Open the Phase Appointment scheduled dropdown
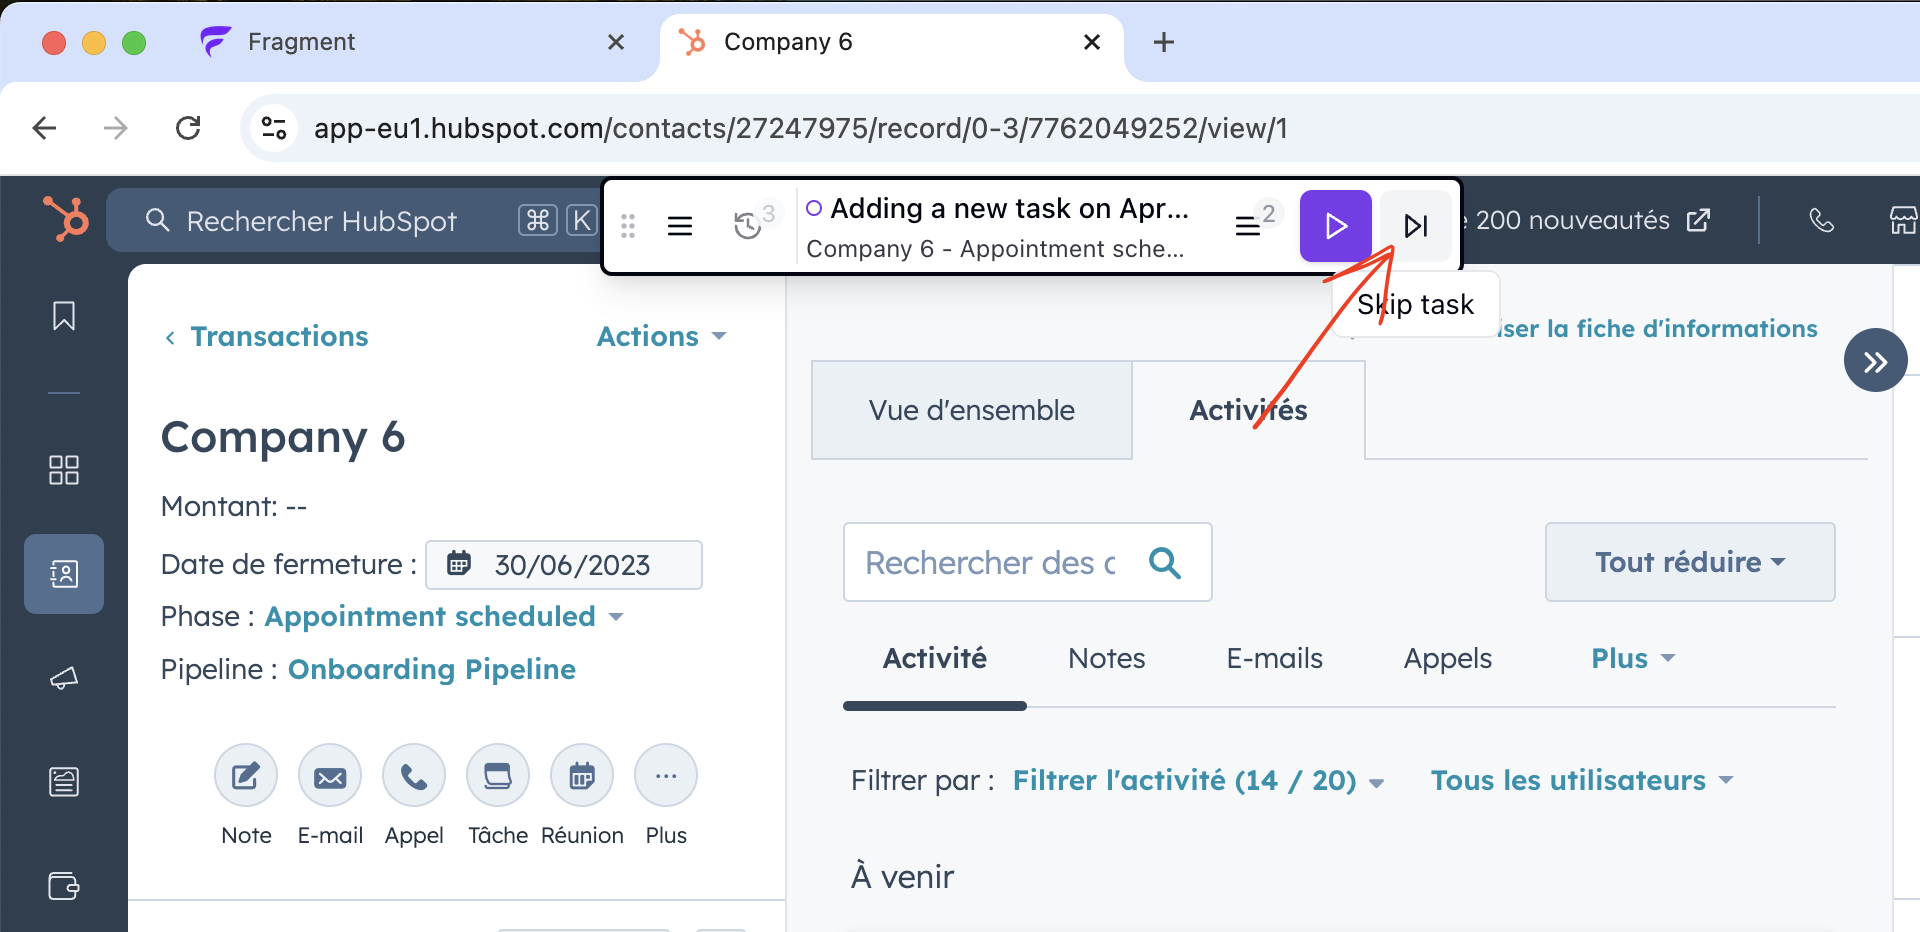The height and width of the screenshot is (932, 1920). pos(444,616)
